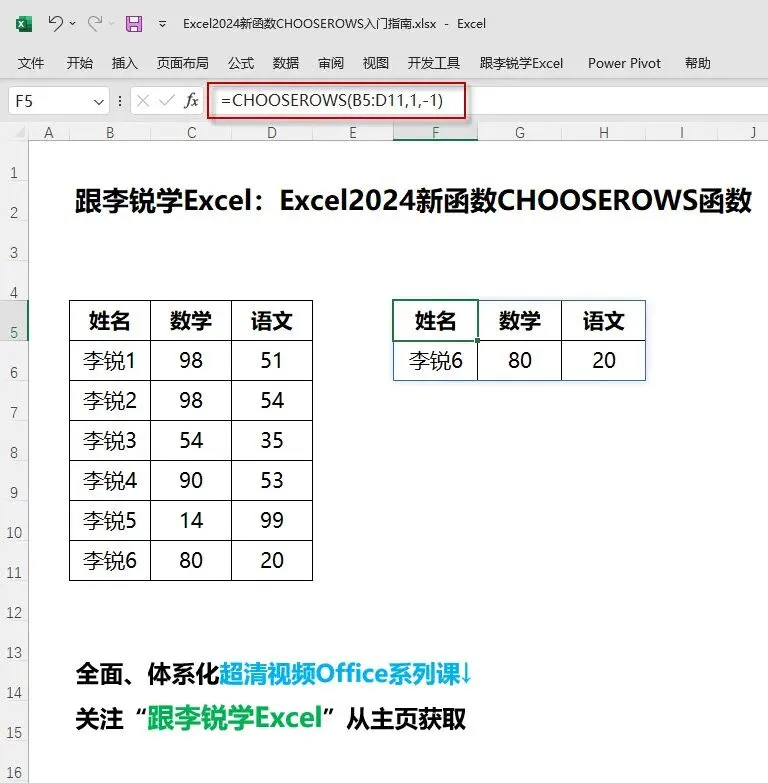Select source table header cell 语文 in column D
Viewport: 768px width, 783px height.
272,321
